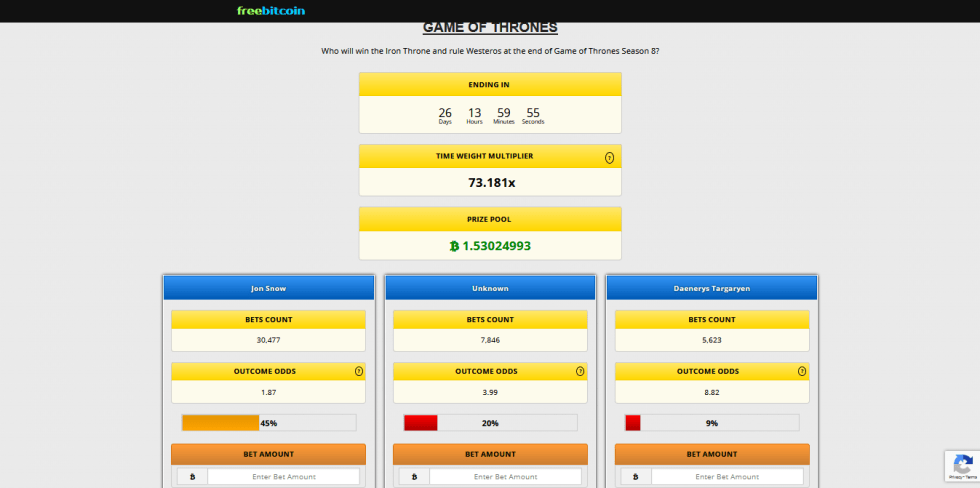Open the Time Weight Multiplier help icon
The height and width of the screenshot is (488, 980).
pos(609,157)
